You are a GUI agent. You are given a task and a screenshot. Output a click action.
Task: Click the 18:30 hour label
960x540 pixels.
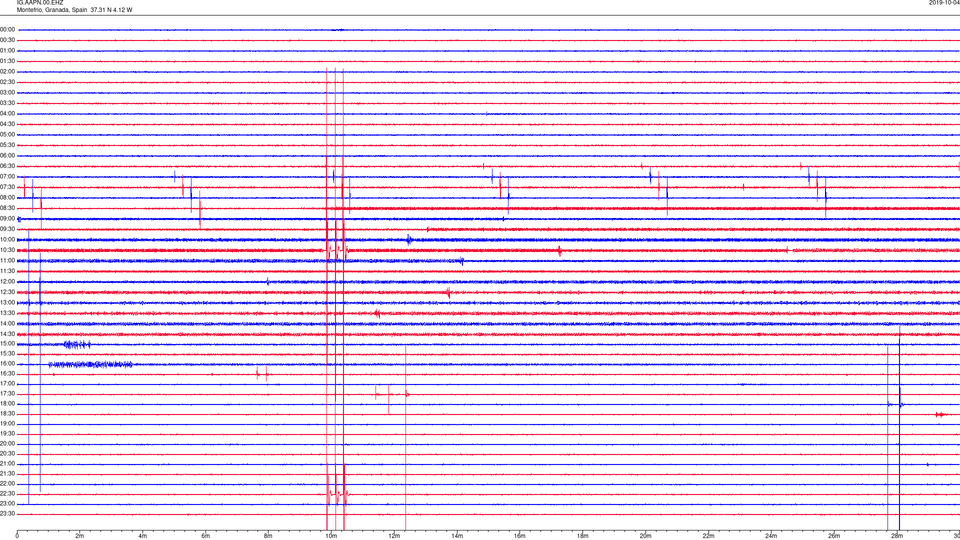pos(7,414)
